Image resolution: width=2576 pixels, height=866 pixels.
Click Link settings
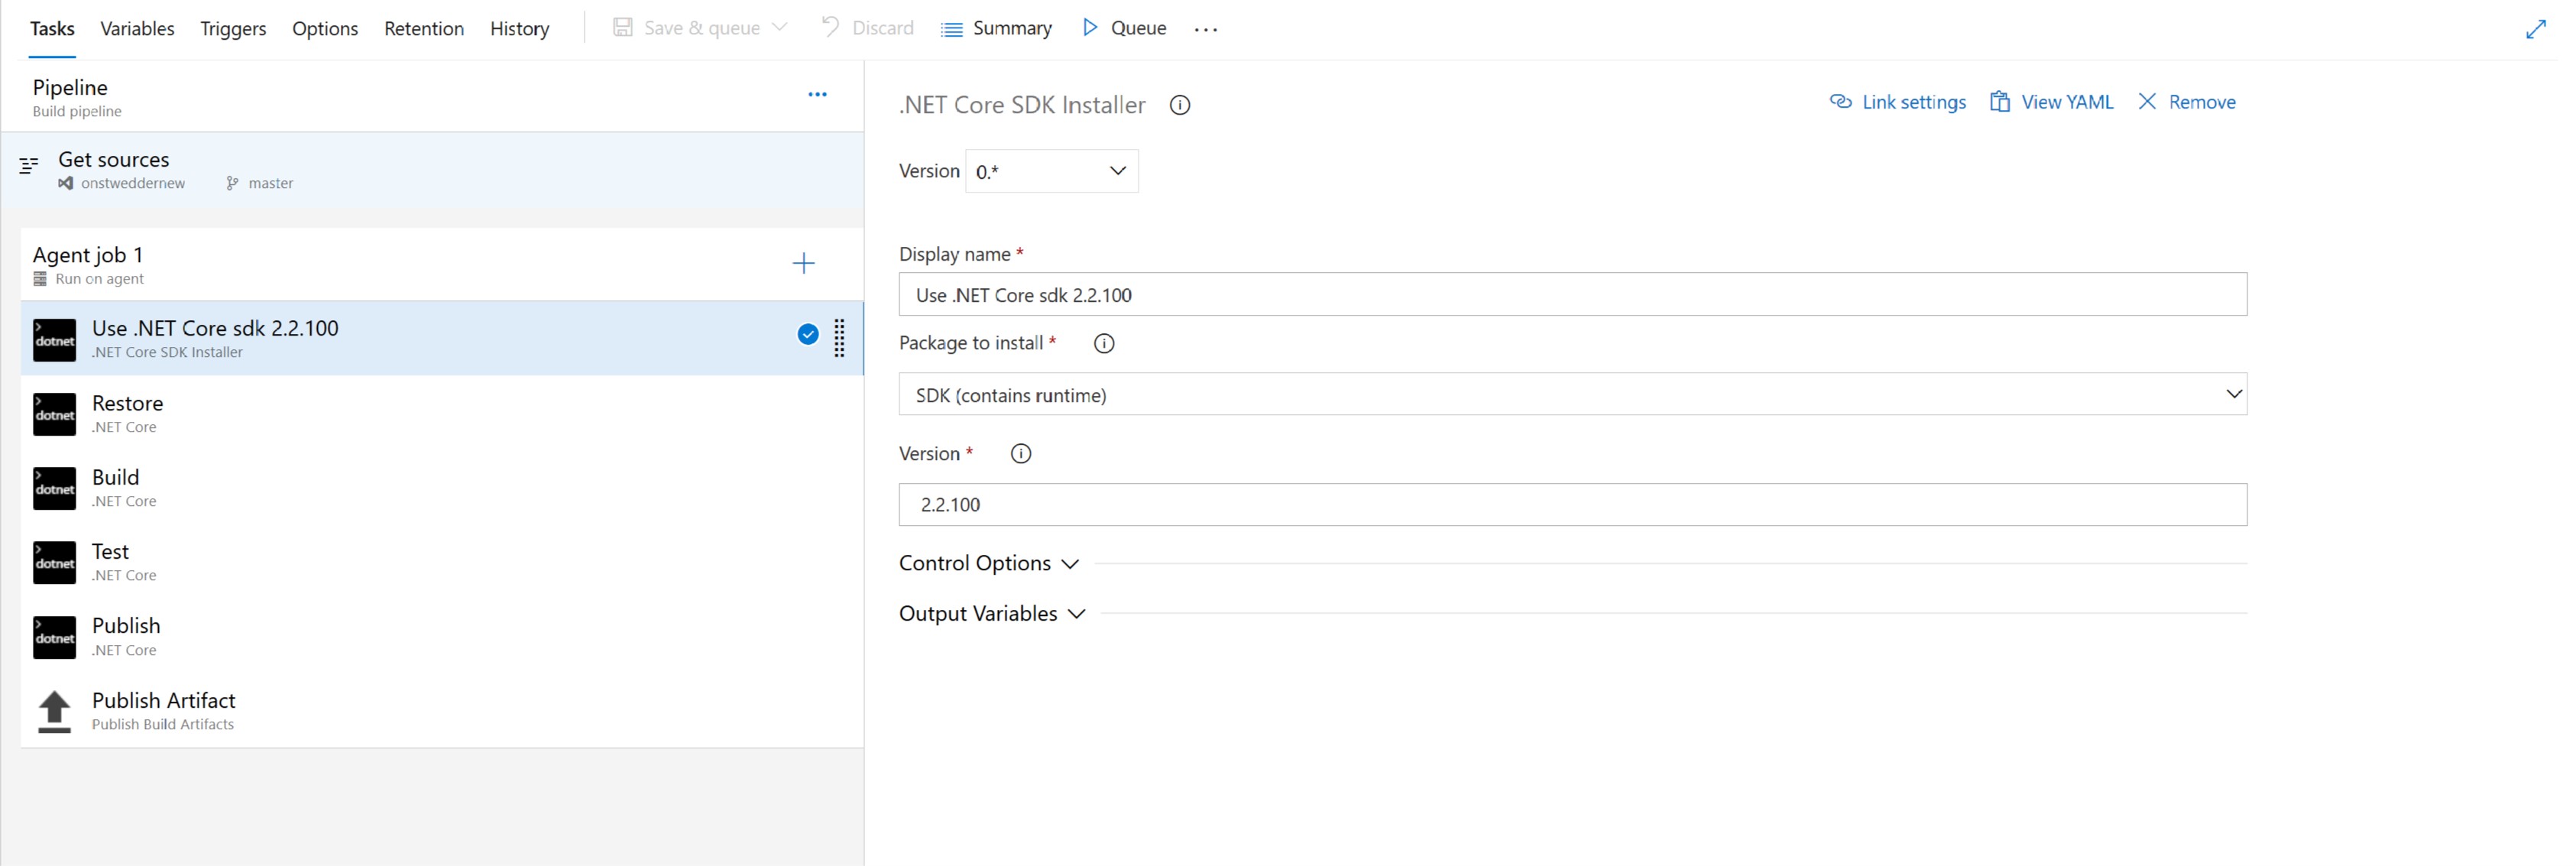click(x=1897, y=102)
